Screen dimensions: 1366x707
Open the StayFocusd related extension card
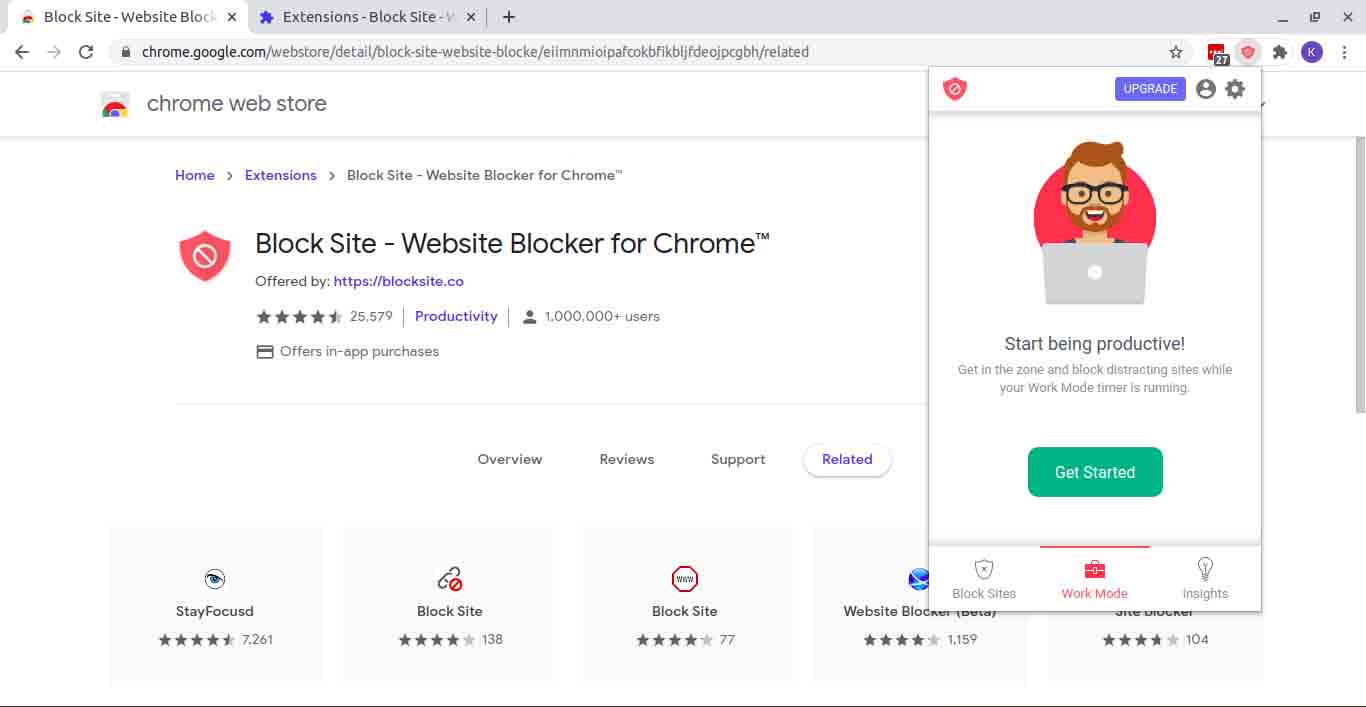click(215, 605)
